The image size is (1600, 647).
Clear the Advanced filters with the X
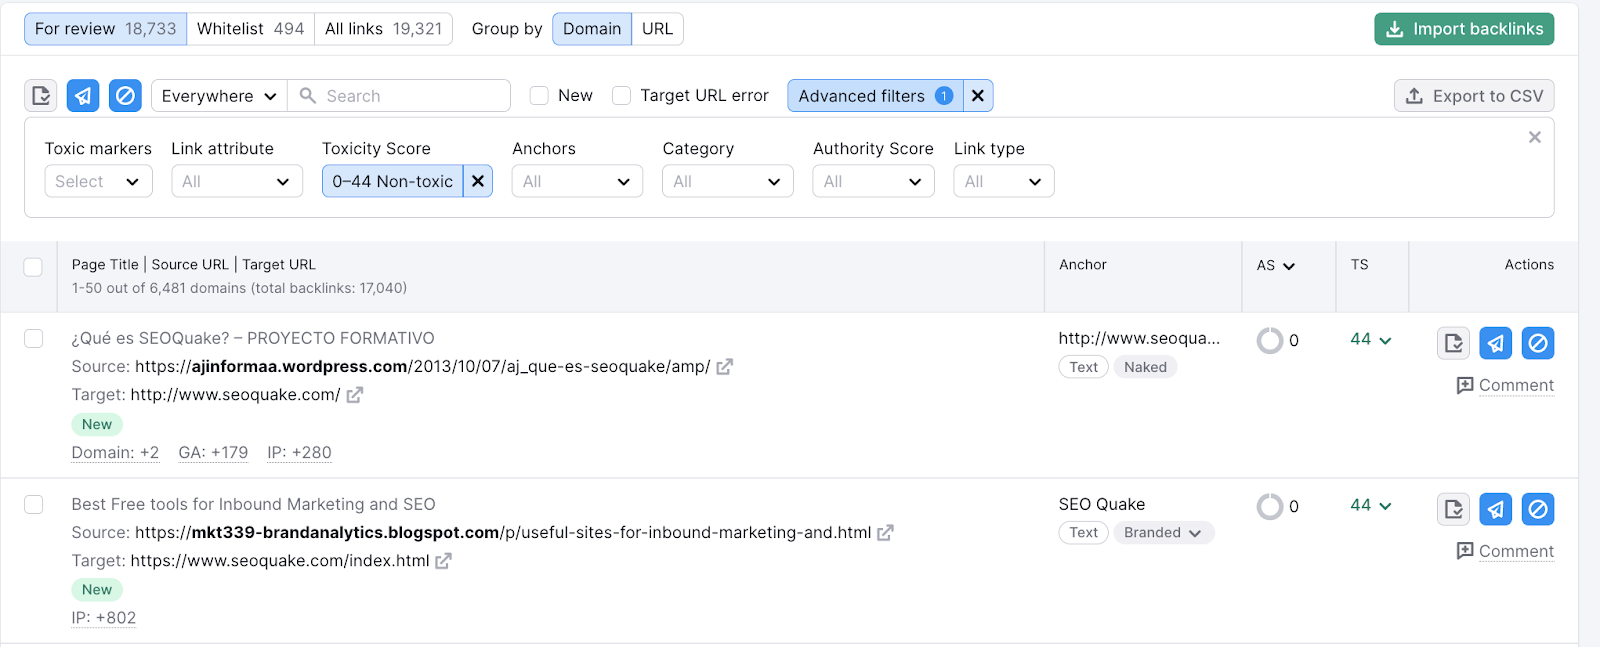pyautogui.click(x=978, y=96)
